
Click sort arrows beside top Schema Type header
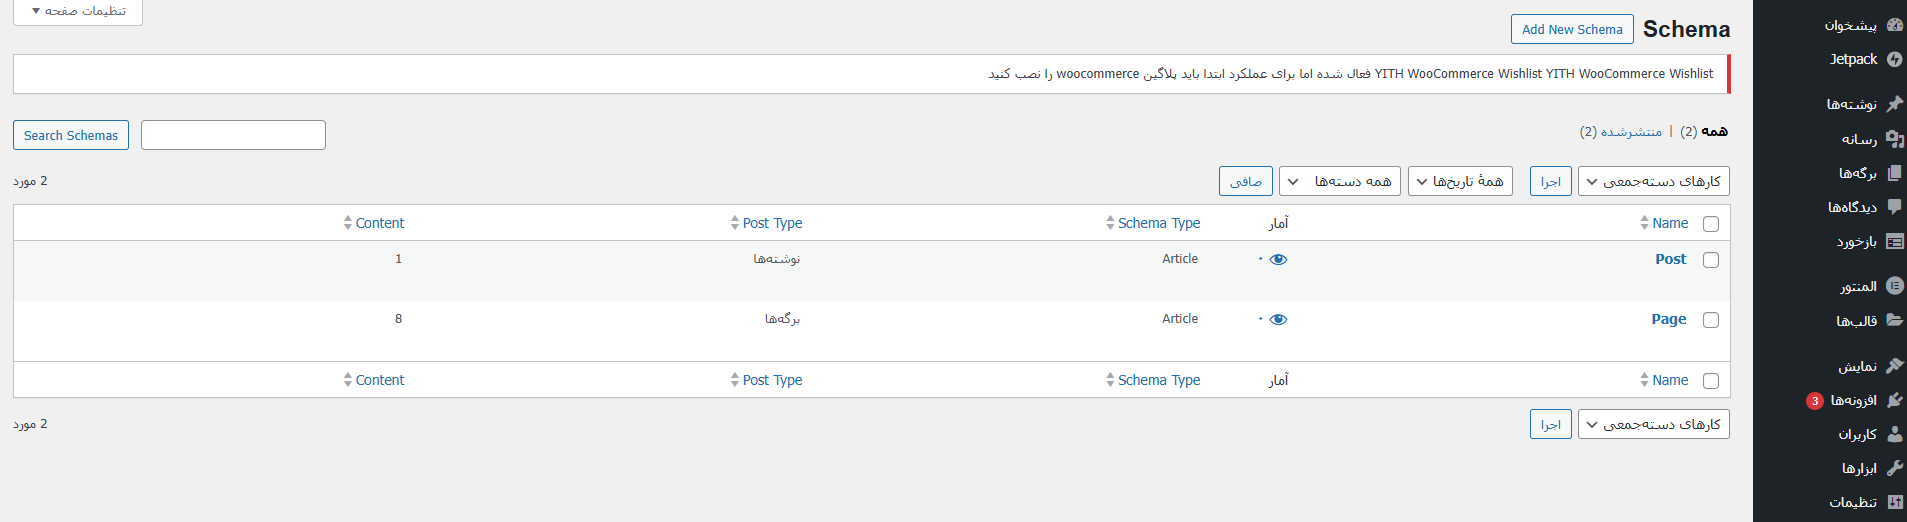(1110, 223)
